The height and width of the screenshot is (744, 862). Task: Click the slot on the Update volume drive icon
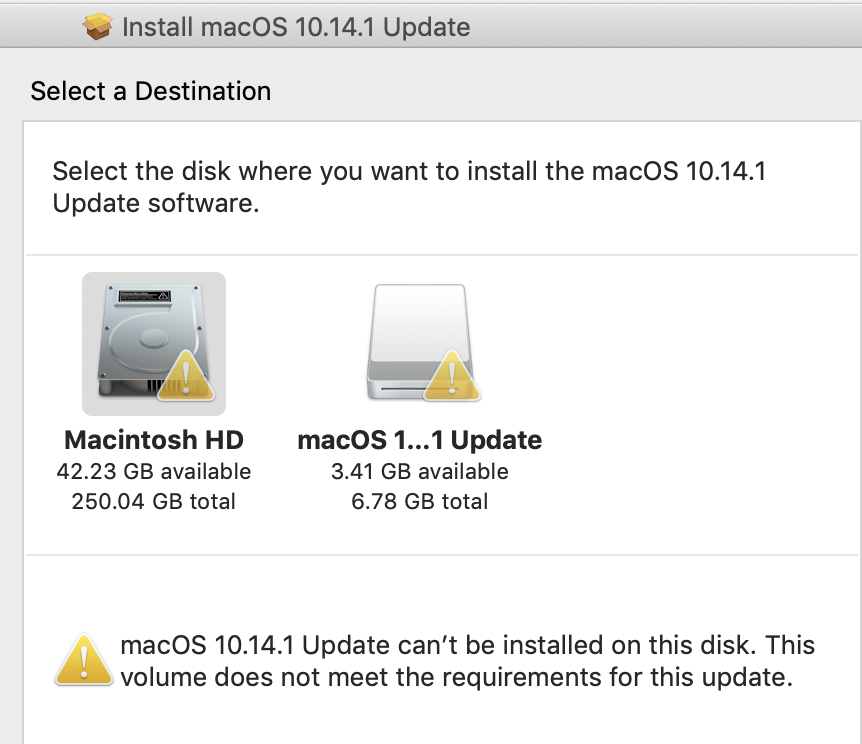click(400, 384)
